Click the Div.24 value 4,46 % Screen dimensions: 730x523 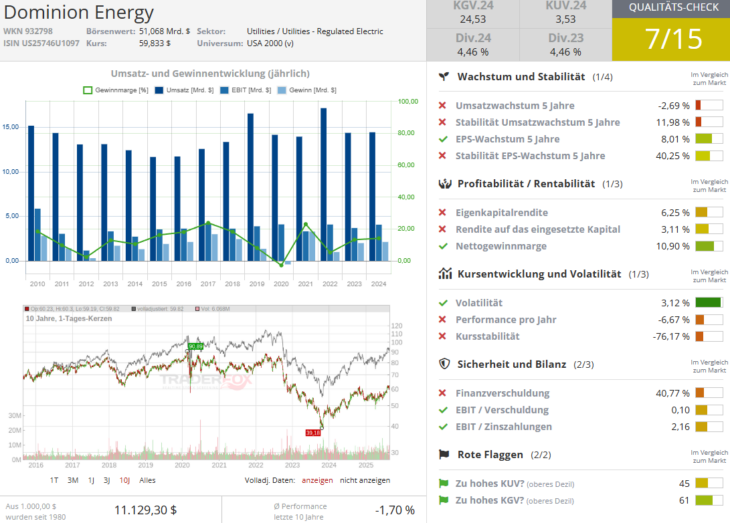click(473, 52)
